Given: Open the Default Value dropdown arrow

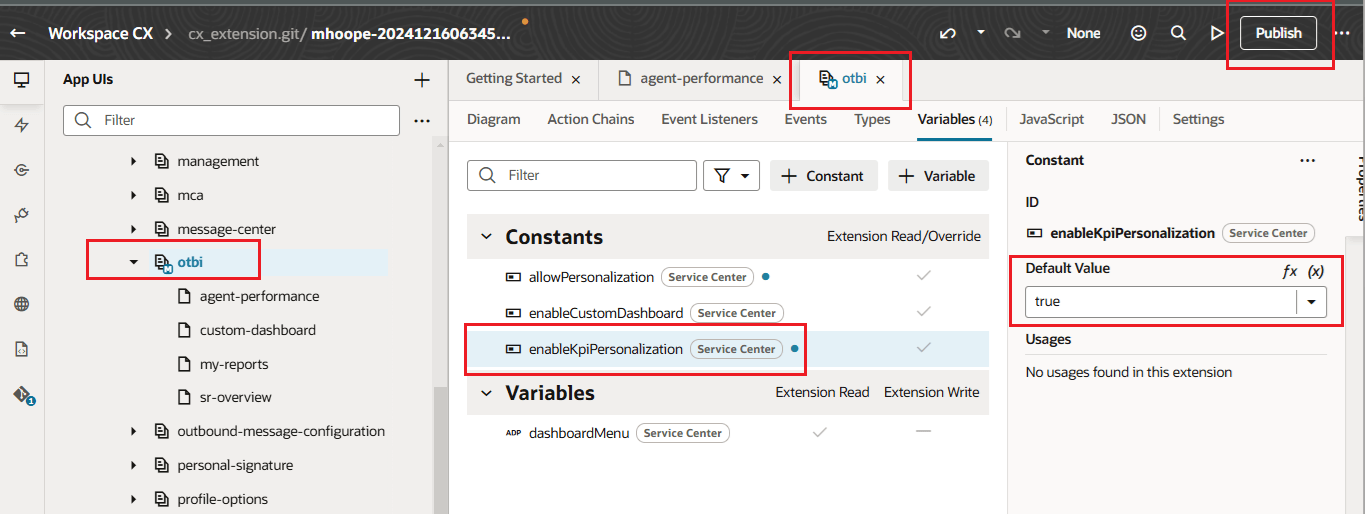Looking at the screenshot, I should point(1310,301).
